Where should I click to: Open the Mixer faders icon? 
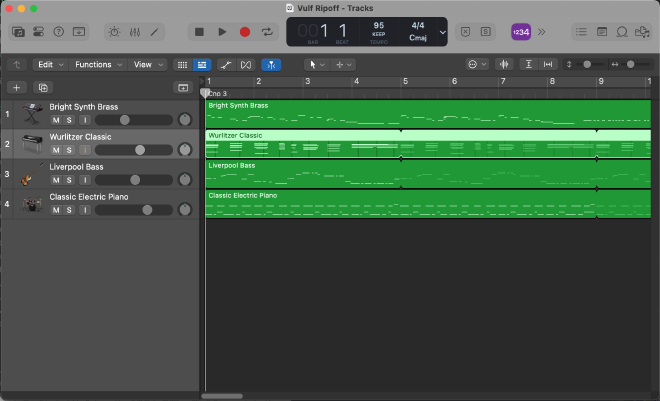135,32
